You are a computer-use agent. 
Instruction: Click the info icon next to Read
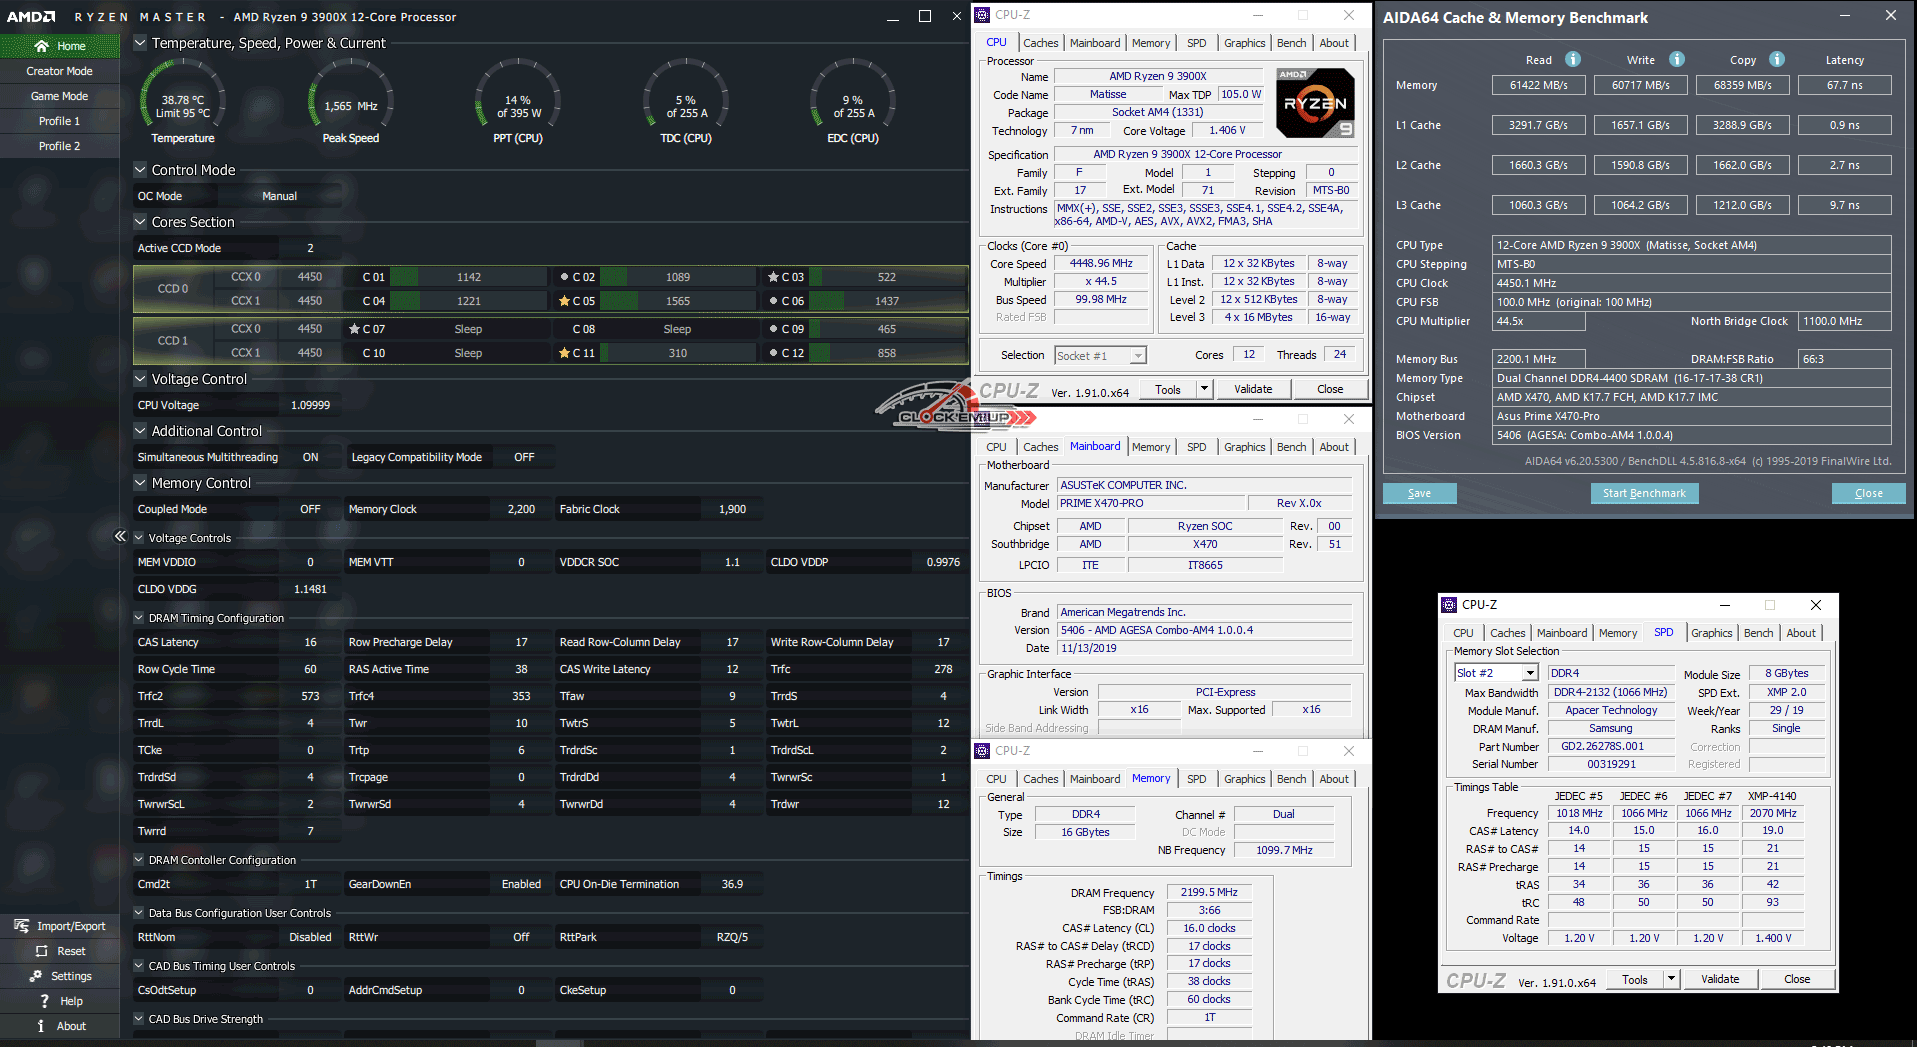(x=1573, y=59)
